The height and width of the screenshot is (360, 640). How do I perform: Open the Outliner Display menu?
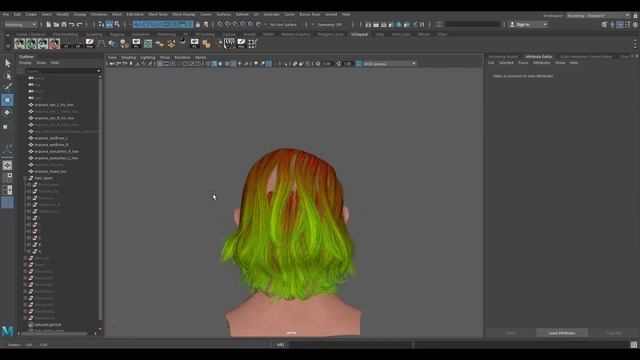coord(25,63)
